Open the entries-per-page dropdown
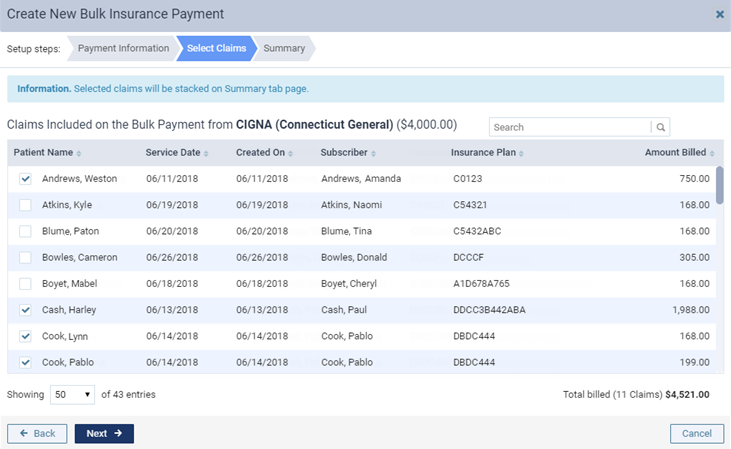Viewport: 731px width, 449px height. click(73, 394)
